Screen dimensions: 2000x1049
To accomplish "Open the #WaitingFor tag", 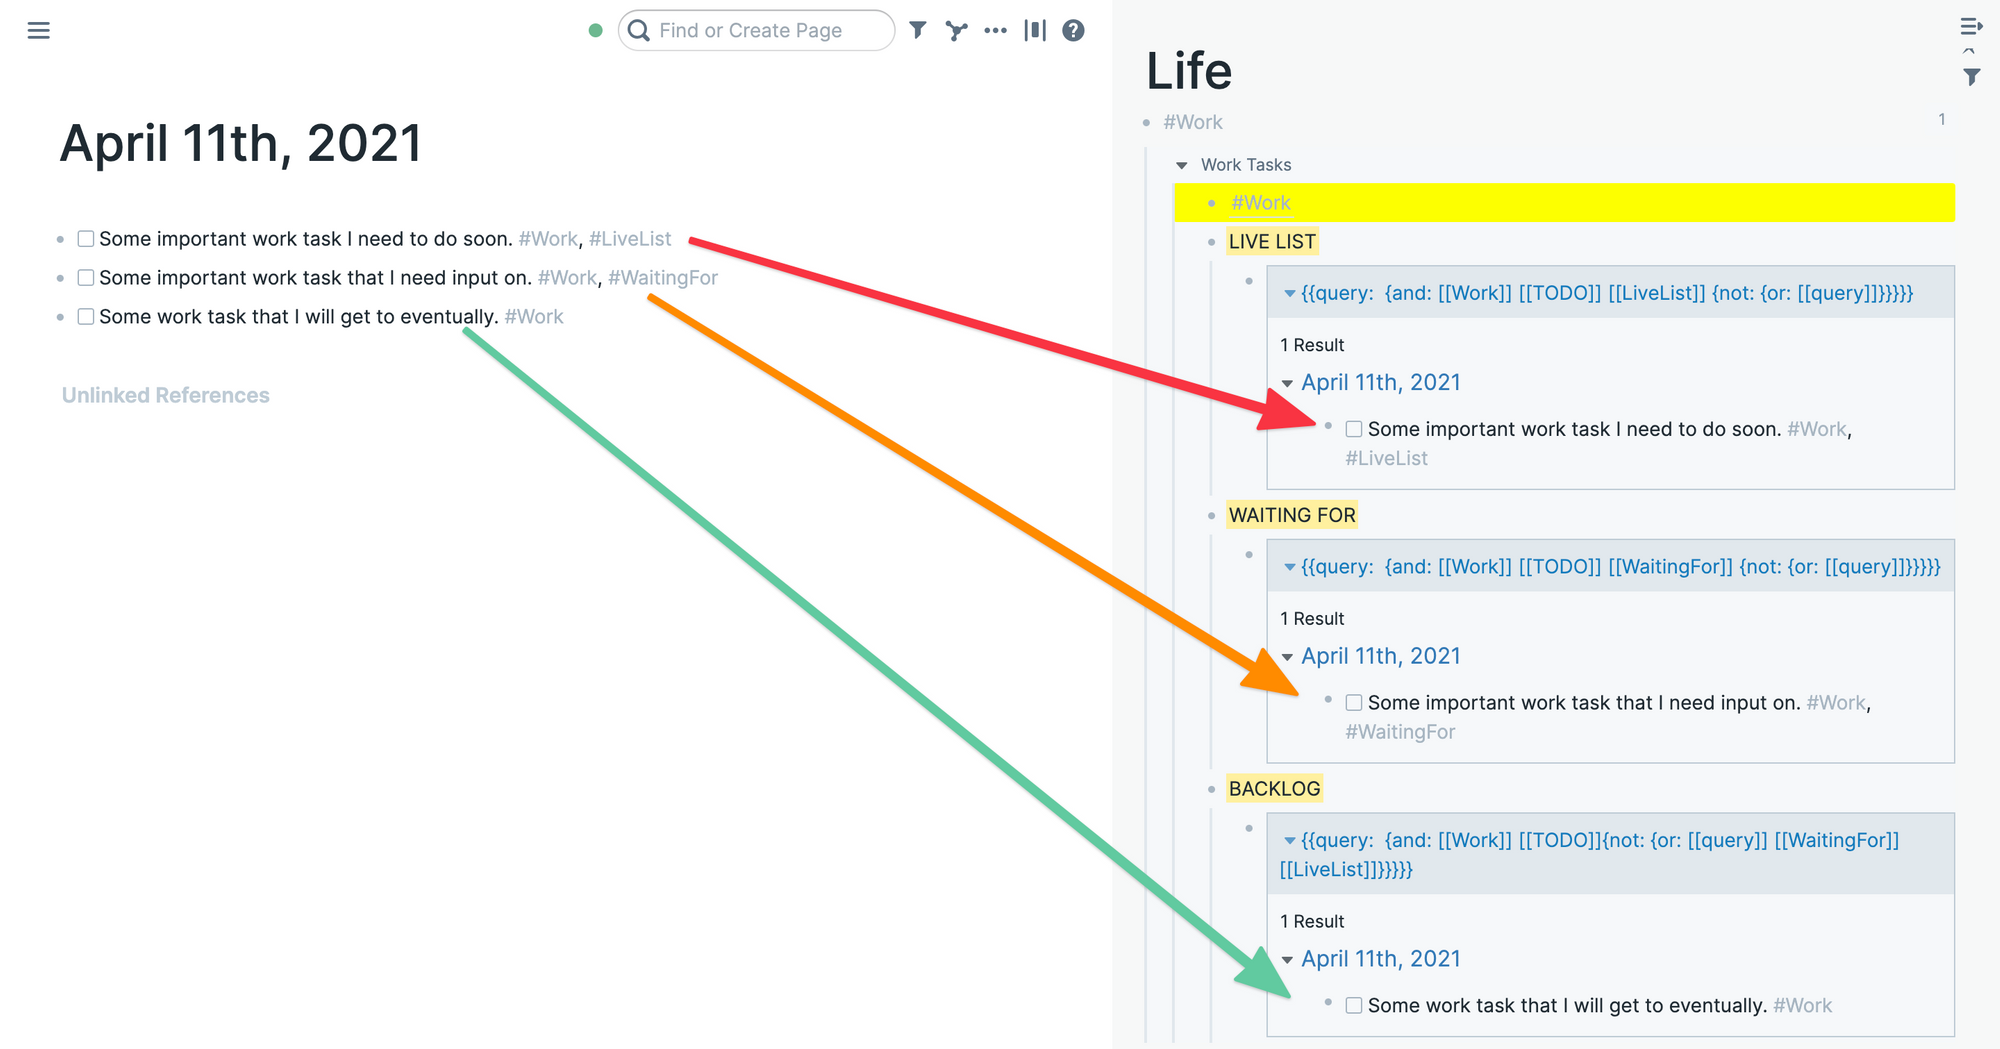I will pos(663,277).
